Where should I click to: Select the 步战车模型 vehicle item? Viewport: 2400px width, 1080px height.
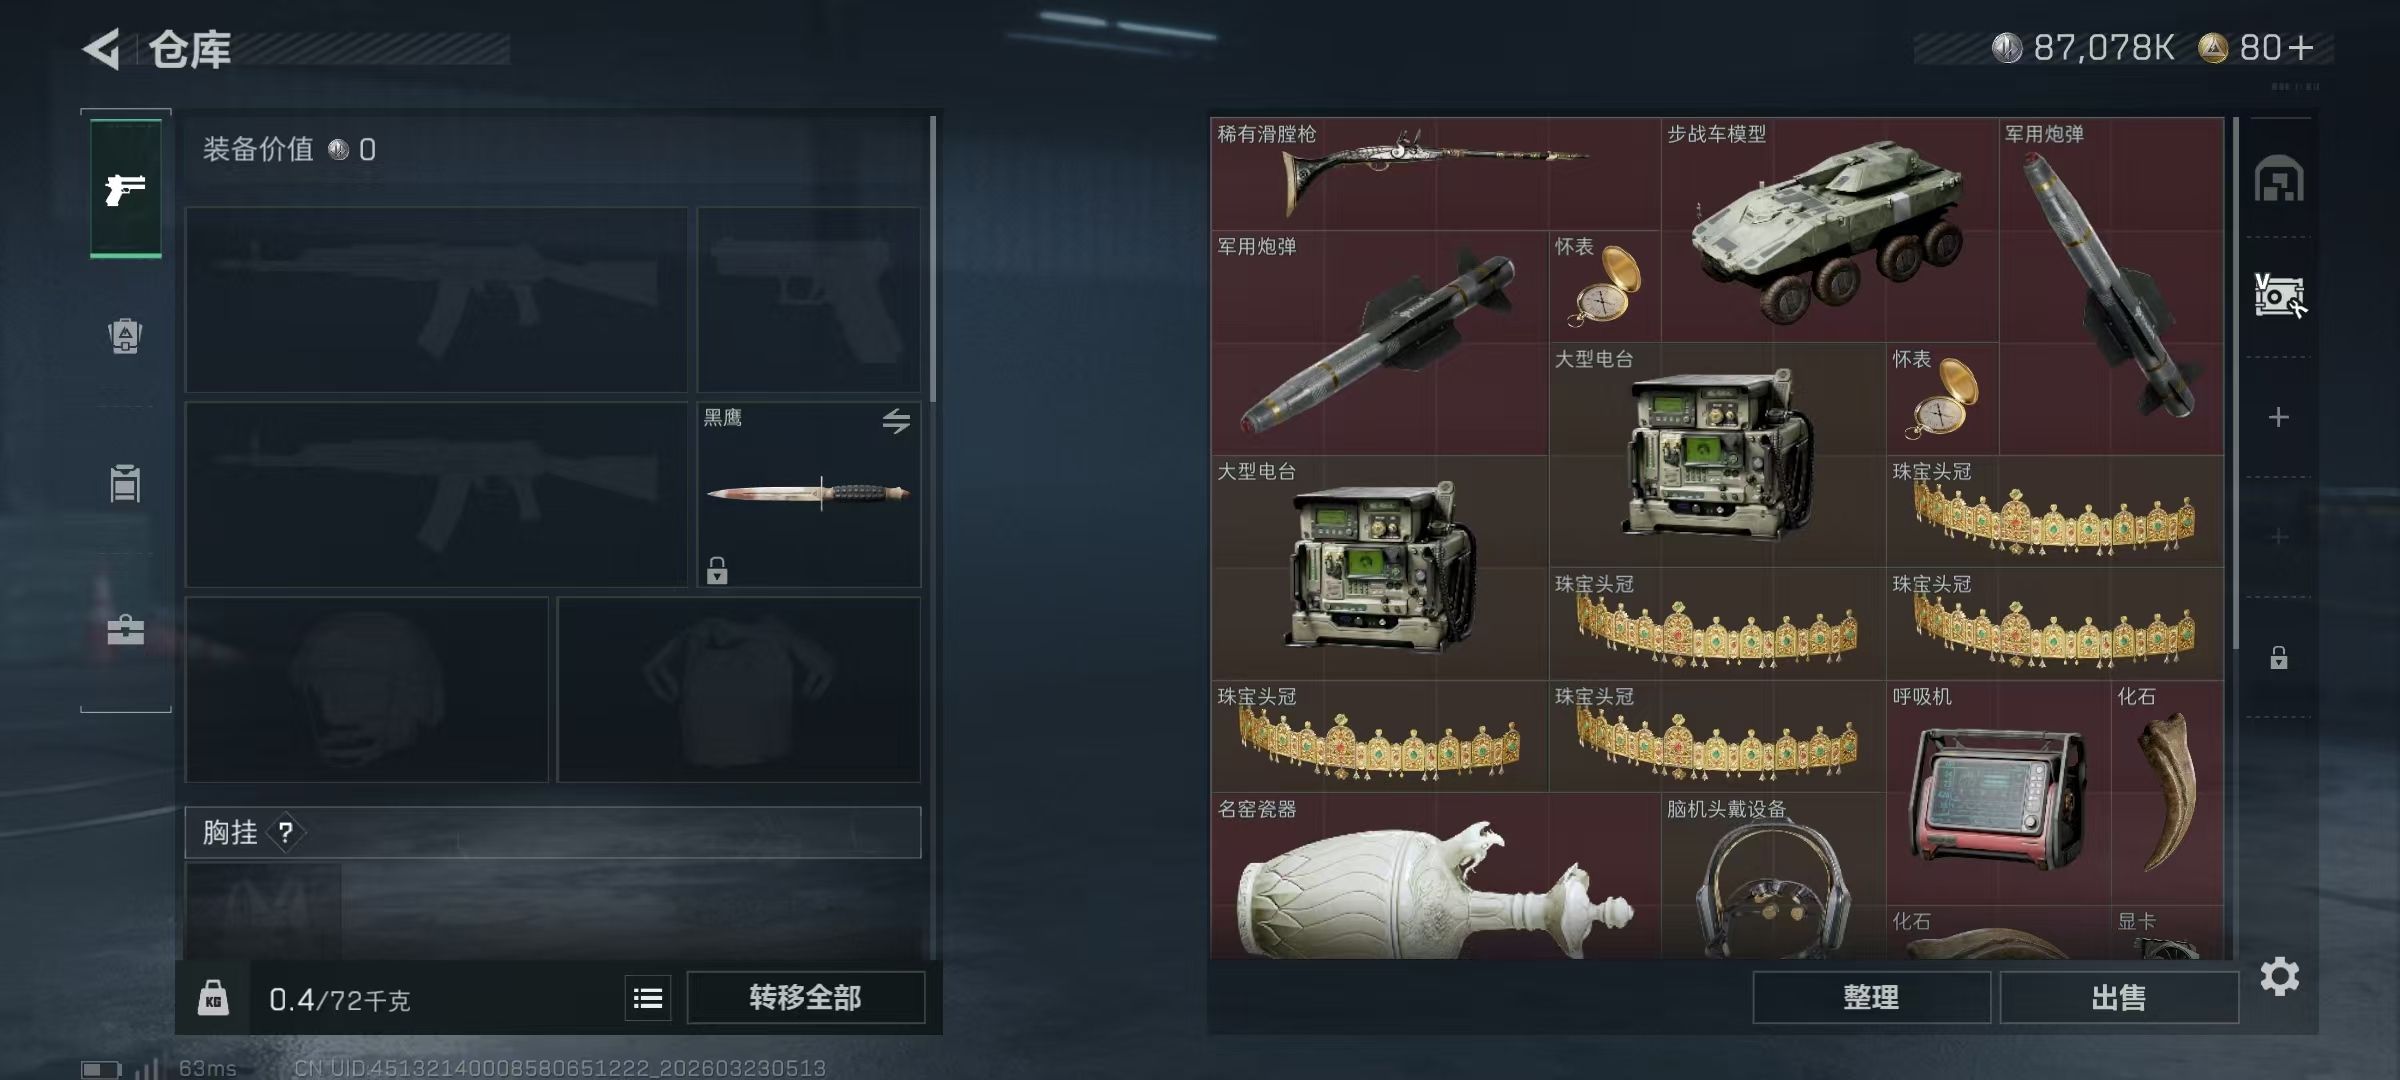click(x=1829, y=231)
